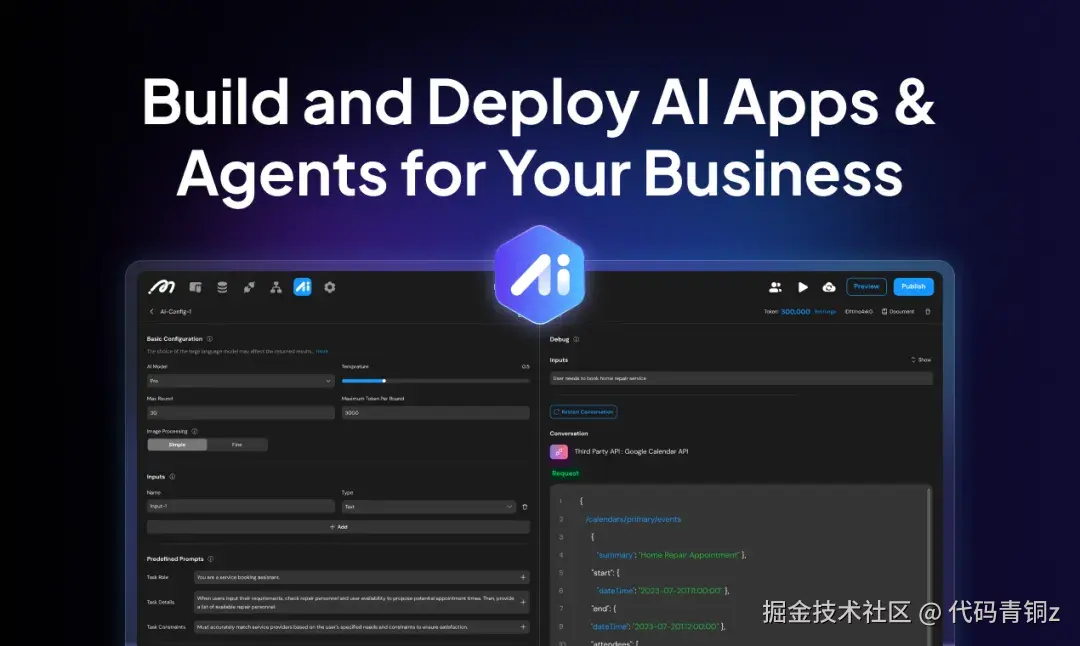The width and height of the screenshot is (1080, 646).
Task: Click the Restart Conversation button
Action: click(x=583, y=412)
